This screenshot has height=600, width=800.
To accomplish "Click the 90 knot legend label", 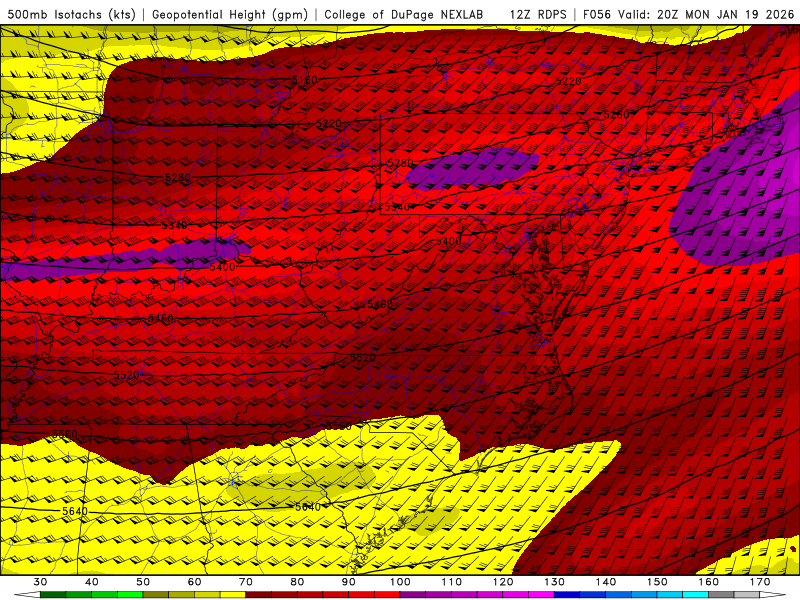I will [x=349, y=582].
